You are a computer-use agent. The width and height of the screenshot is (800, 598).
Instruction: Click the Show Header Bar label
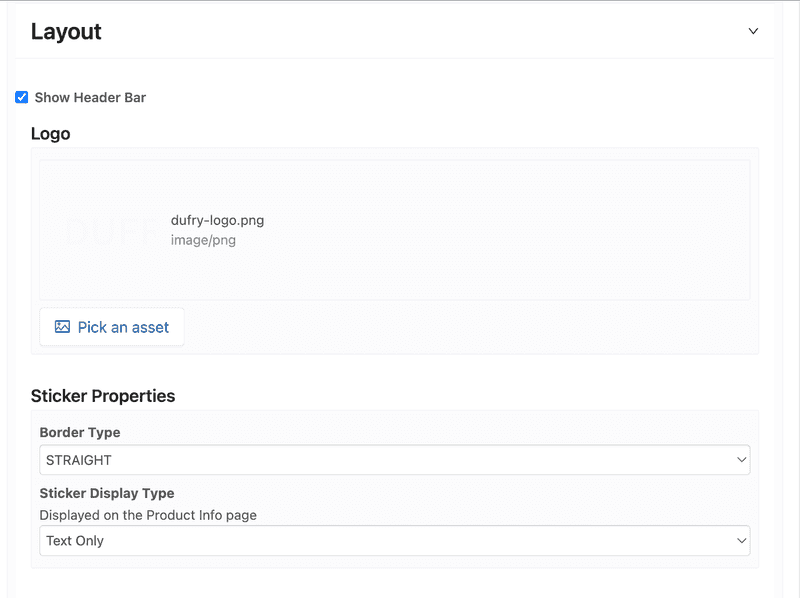click(90, 97)
